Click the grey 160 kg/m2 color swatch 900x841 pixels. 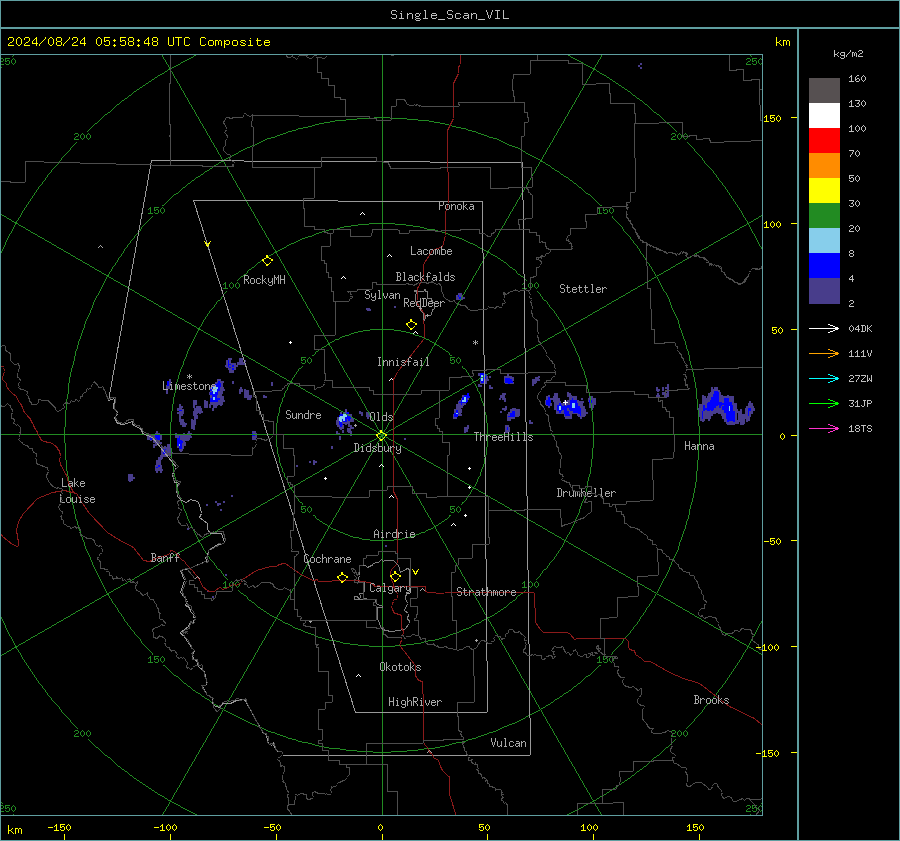point(824,91)
